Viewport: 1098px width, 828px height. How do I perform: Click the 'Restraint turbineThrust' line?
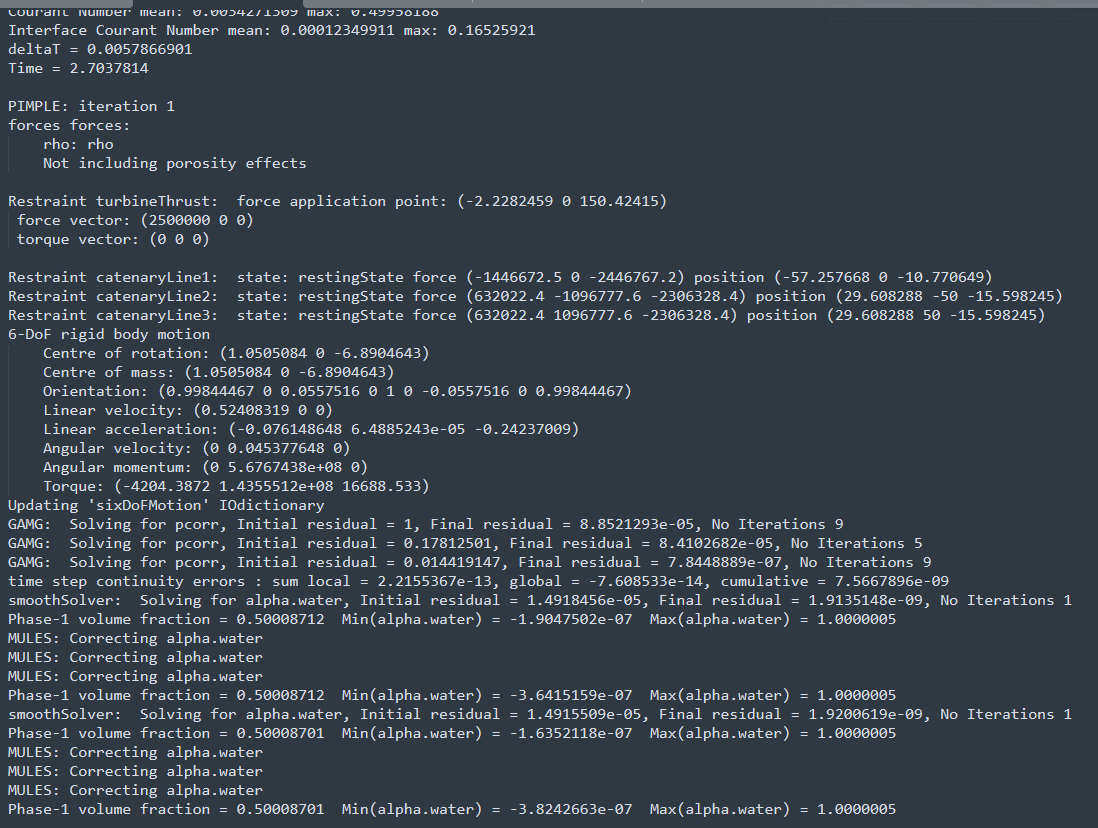(337, 201)
